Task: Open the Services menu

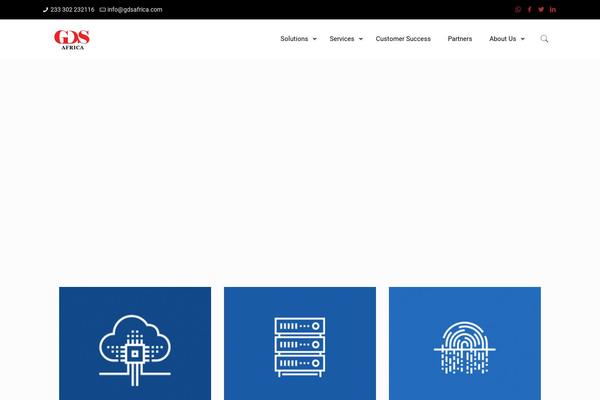Action: tap(342, 39)
